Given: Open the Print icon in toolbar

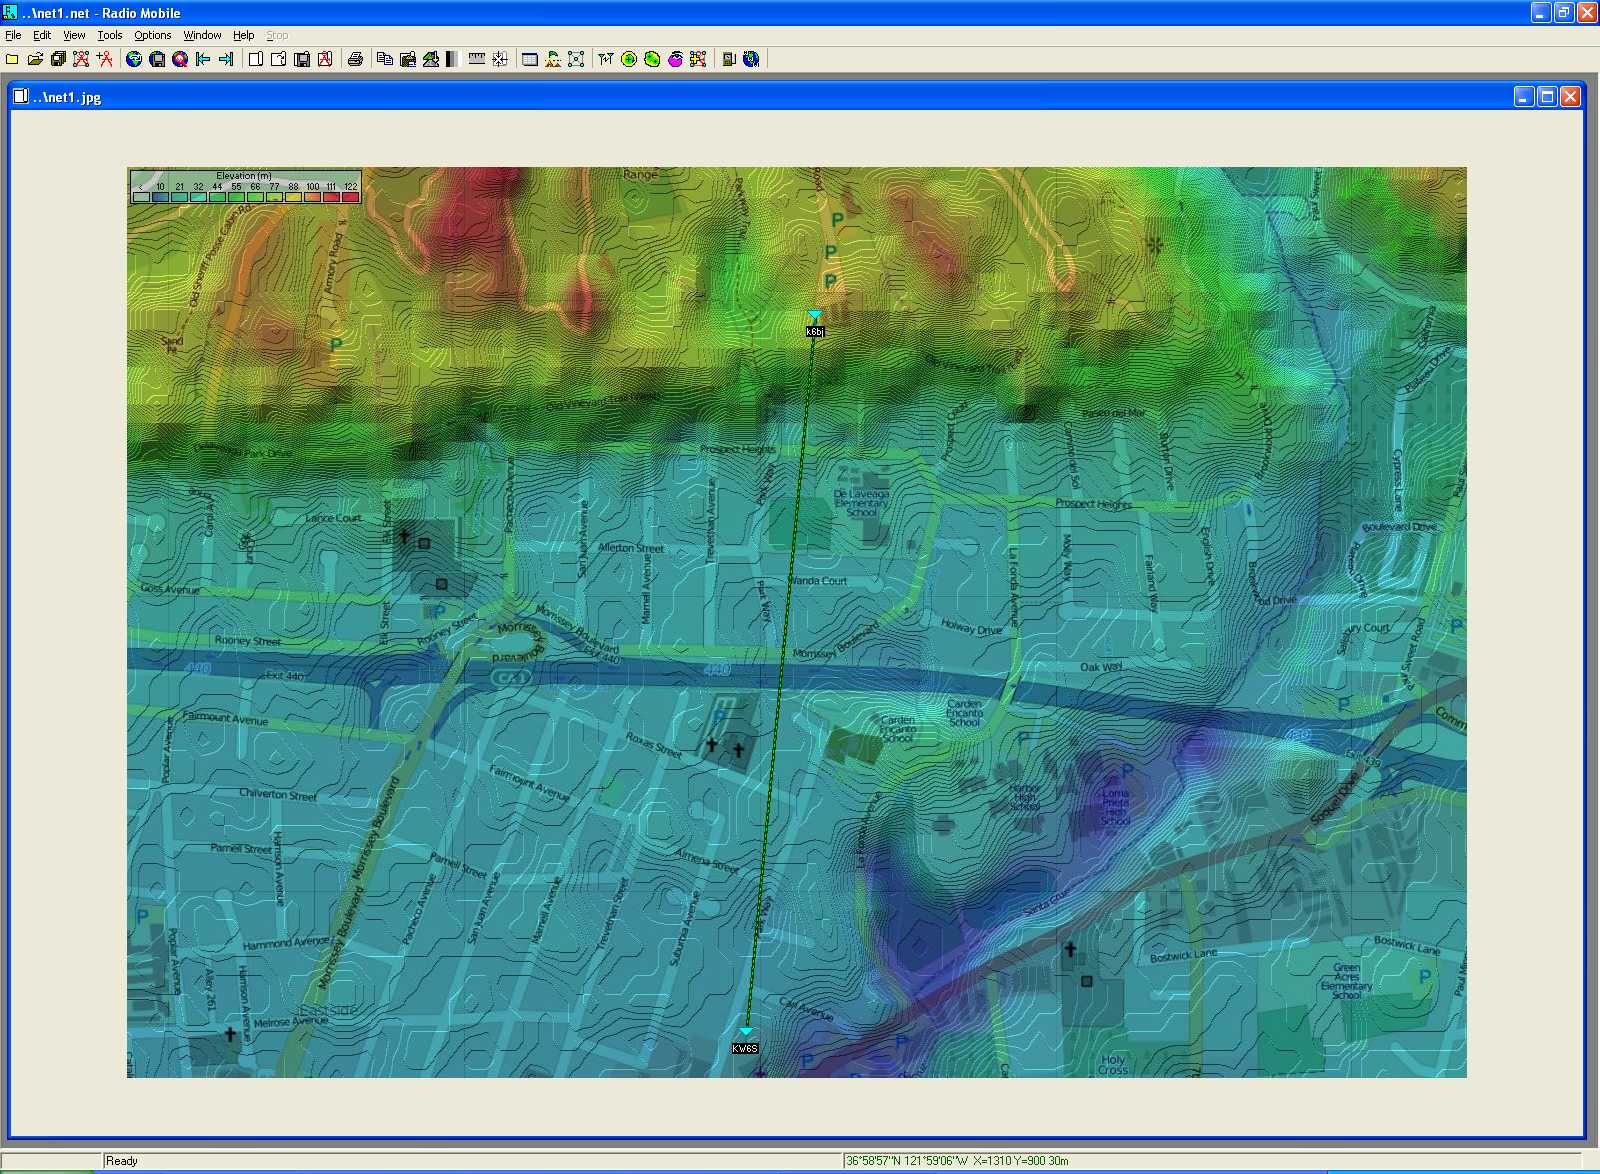Looking at the screenshot, I should pyautogui.click(x=355, y=59).
